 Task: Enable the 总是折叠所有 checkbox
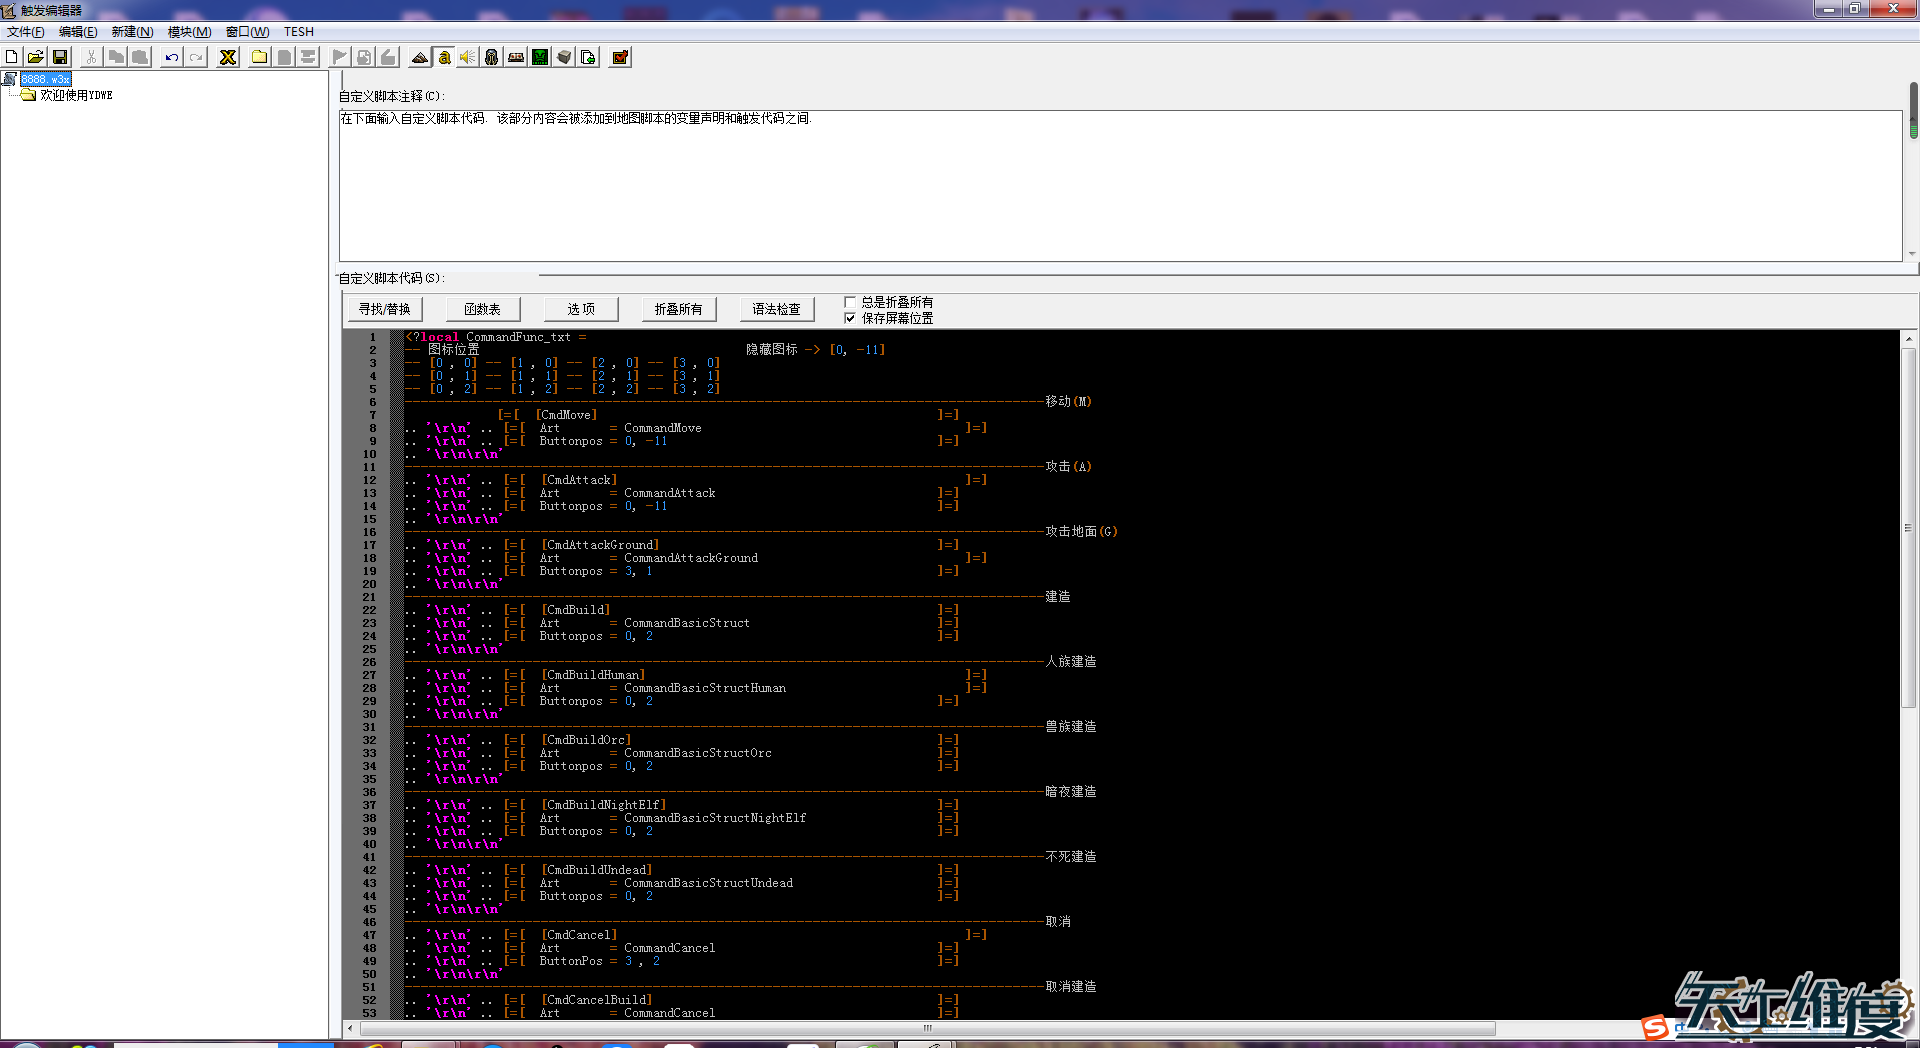850,302
